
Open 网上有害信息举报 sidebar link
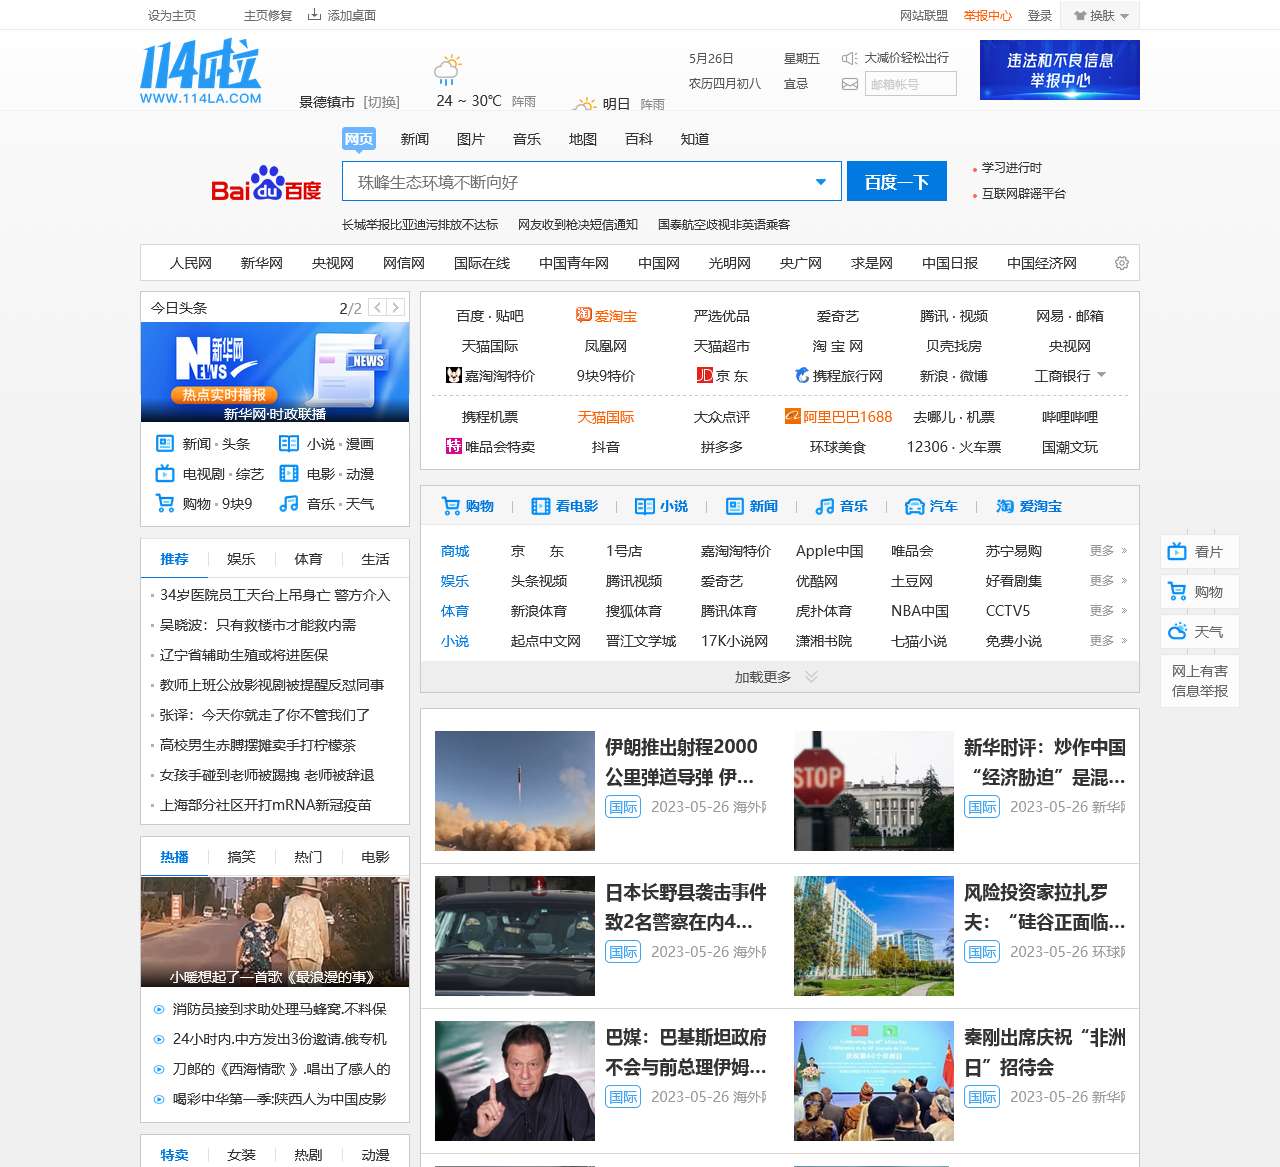coord(1200,681)
